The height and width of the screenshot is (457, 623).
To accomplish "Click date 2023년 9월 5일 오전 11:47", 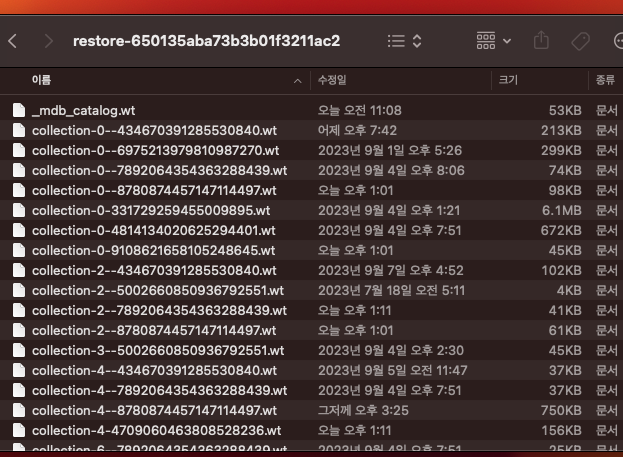I will [393, 370].
